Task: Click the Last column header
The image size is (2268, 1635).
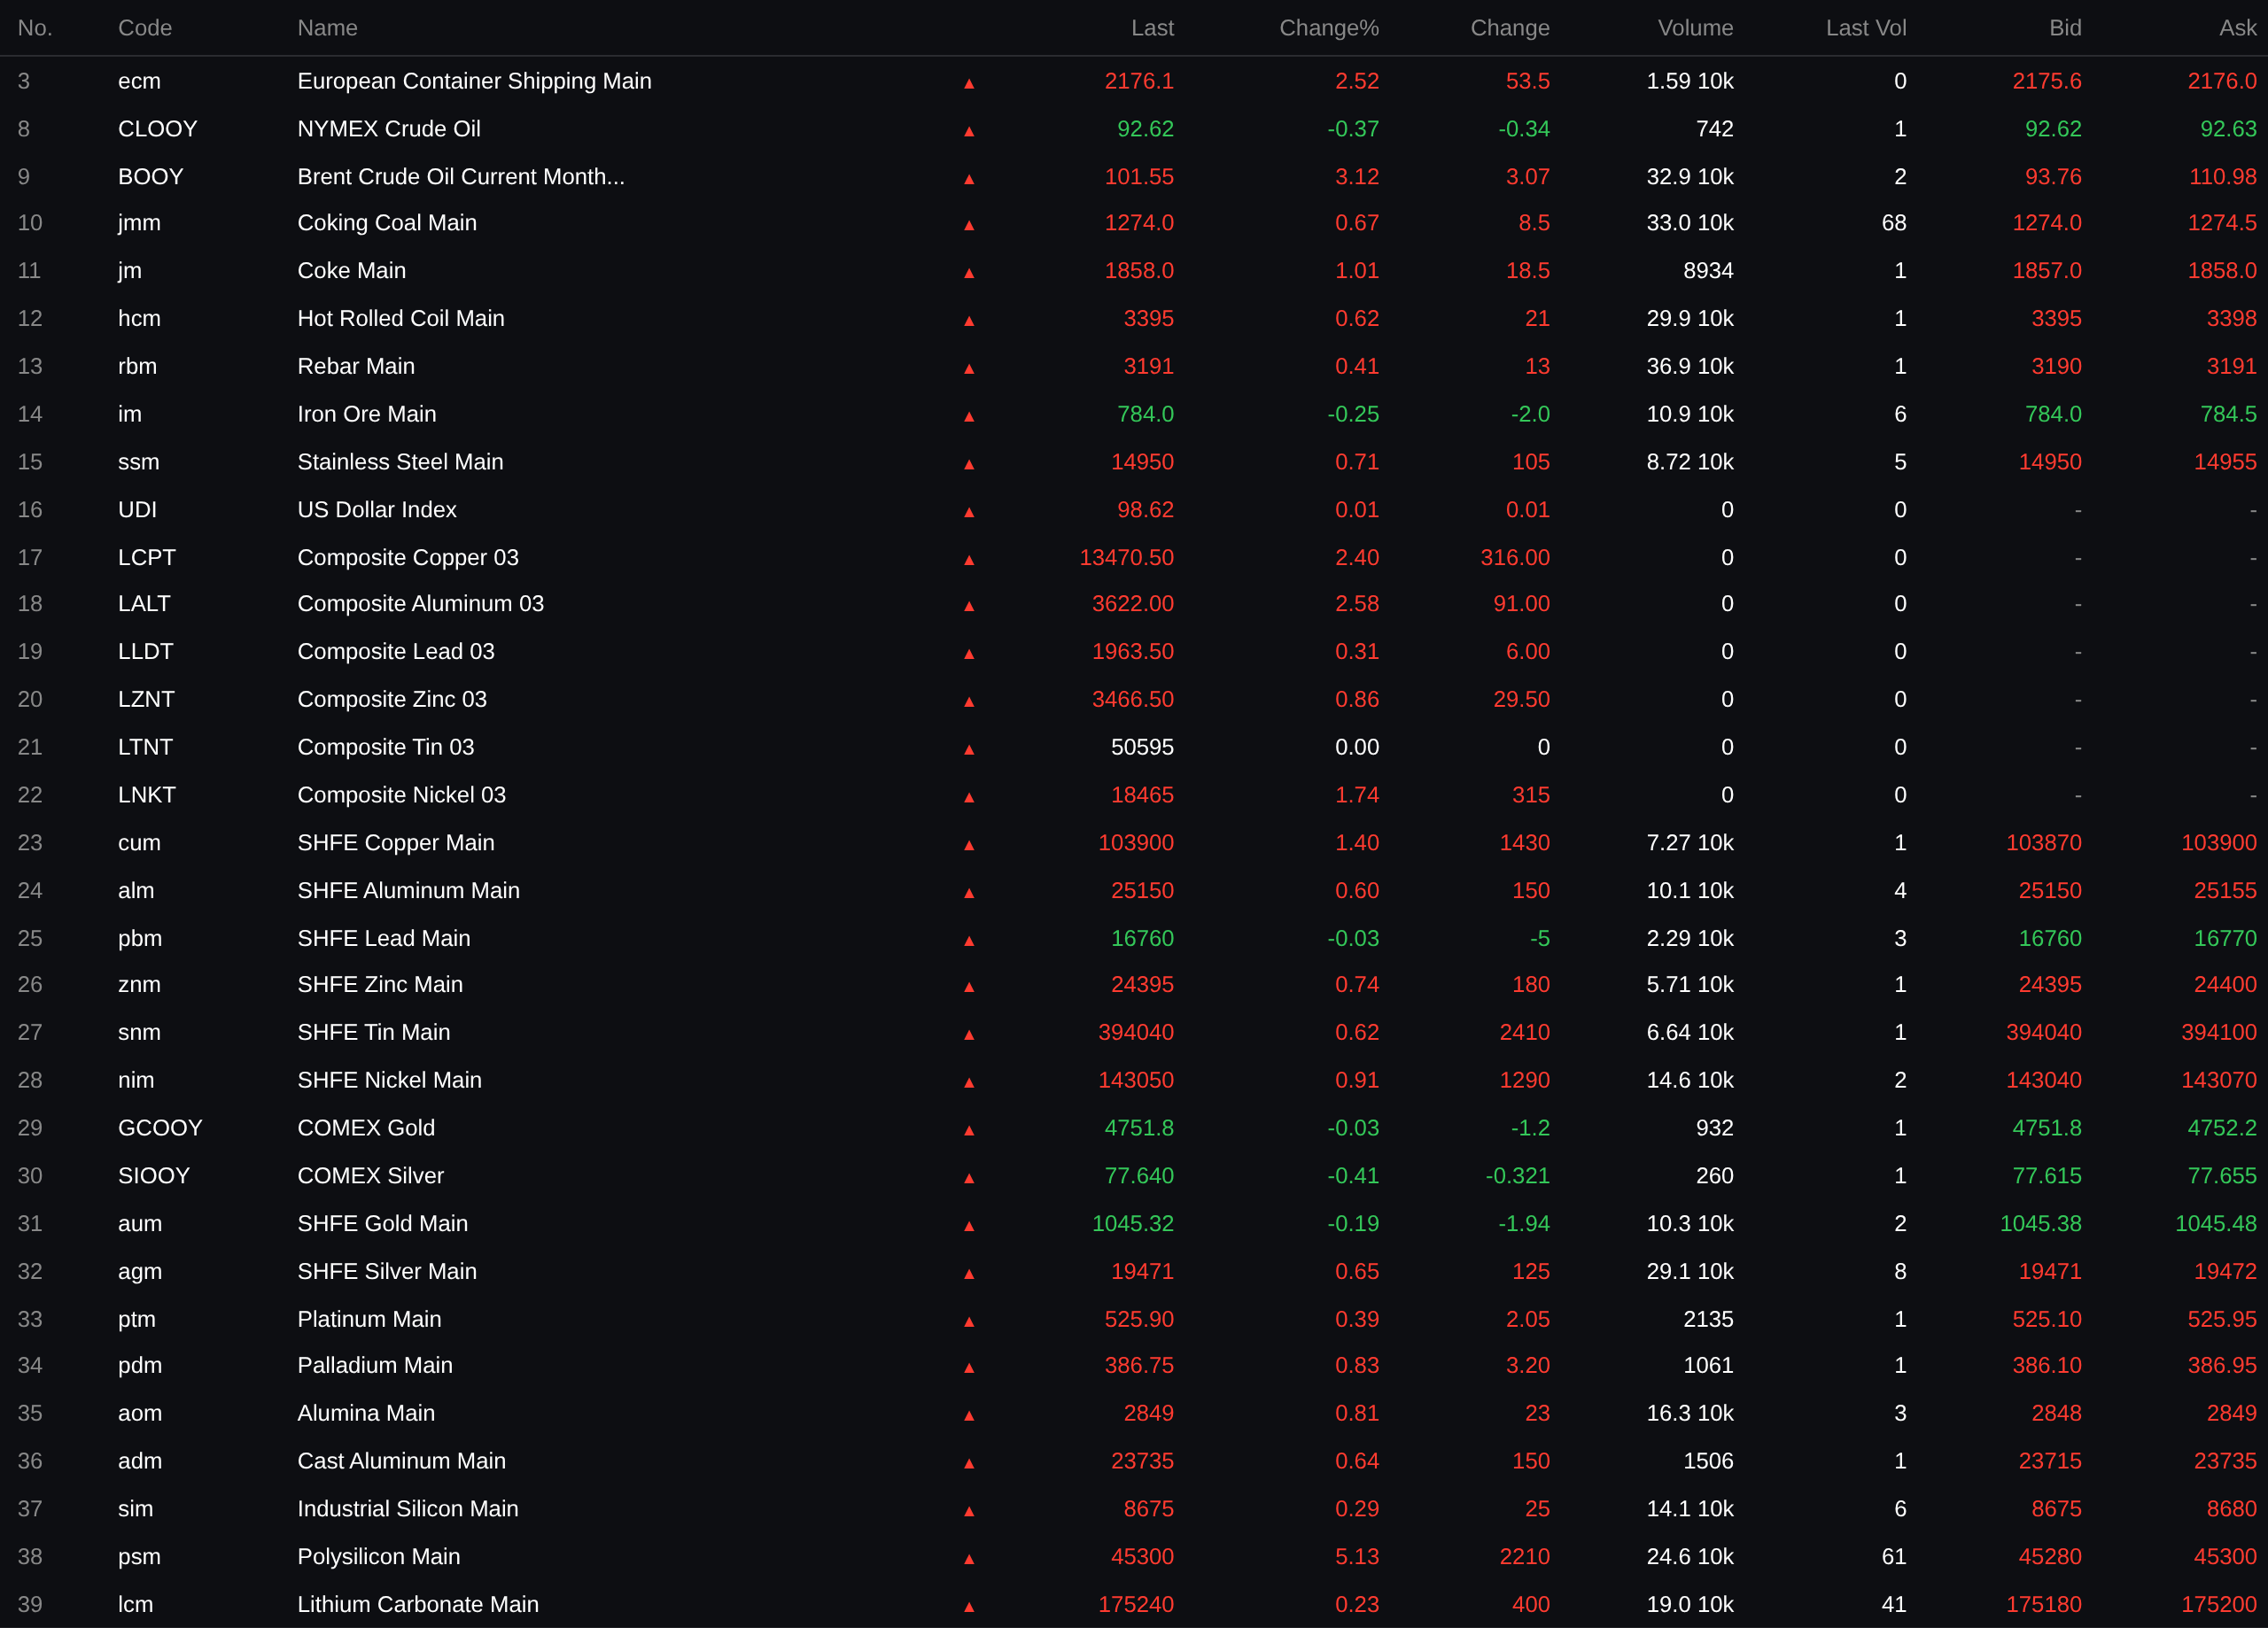Action: 1152,28
